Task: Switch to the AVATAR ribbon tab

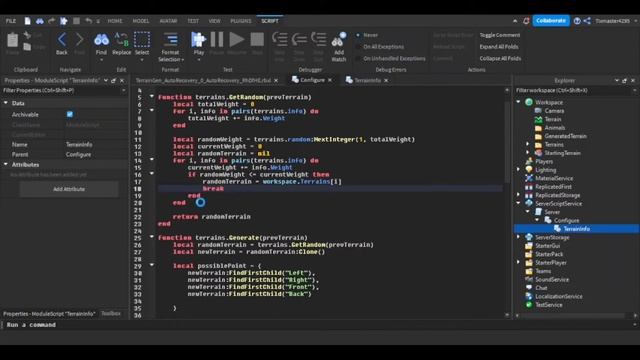Action: tap(168, 21)
